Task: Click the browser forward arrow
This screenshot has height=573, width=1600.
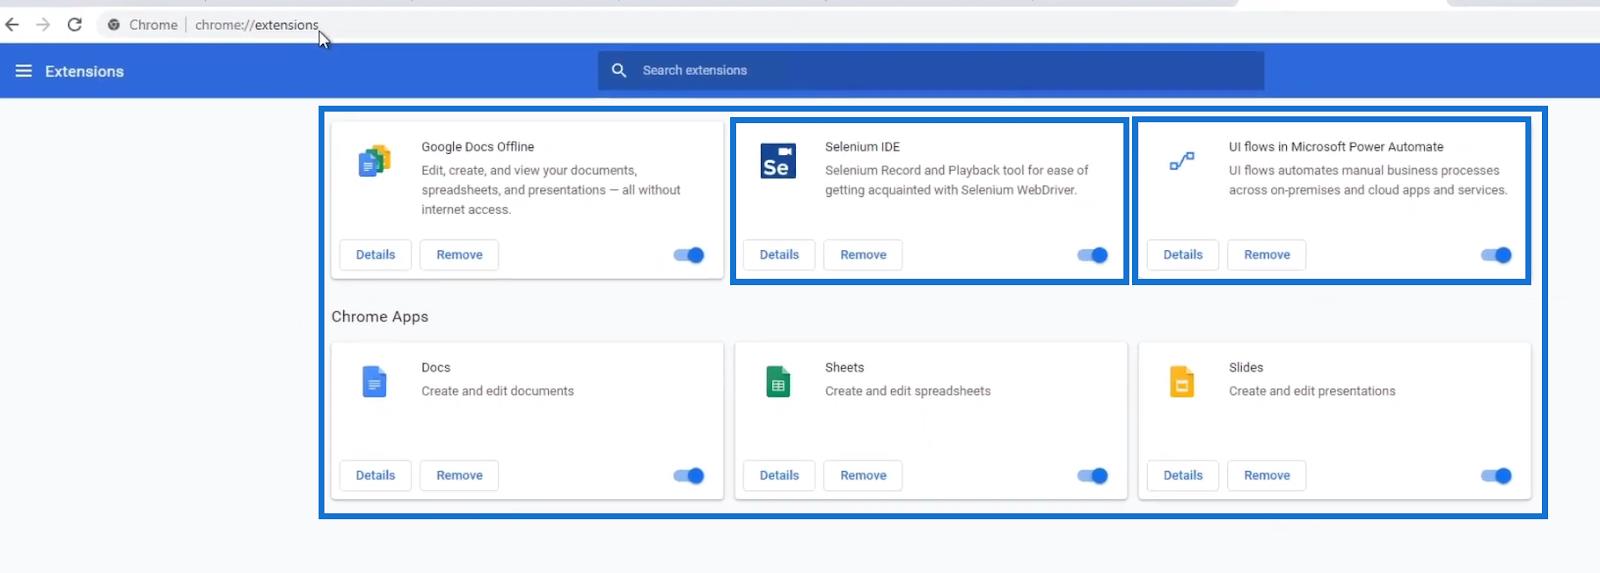Action: (43, 25)
